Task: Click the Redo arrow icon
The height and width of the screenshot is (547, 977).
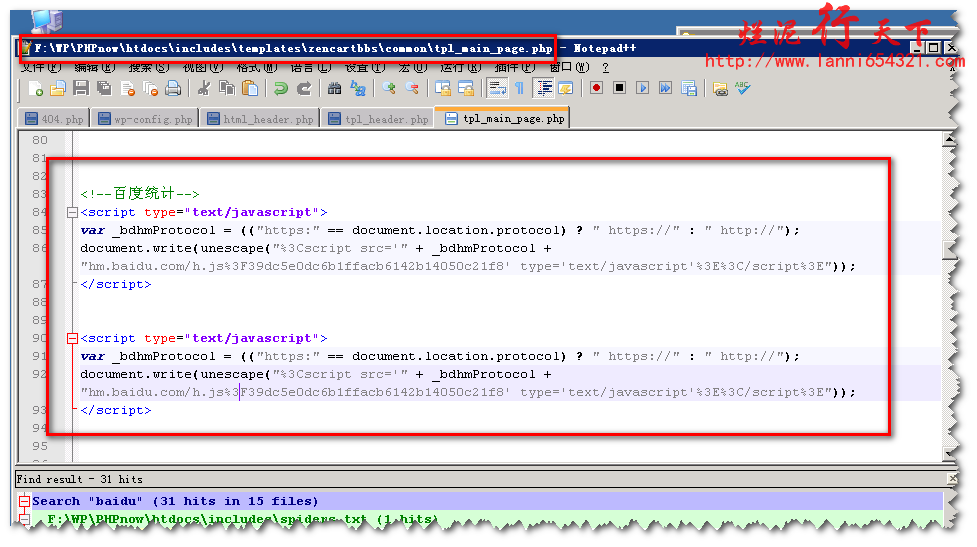Action: (x=303, y=89)
